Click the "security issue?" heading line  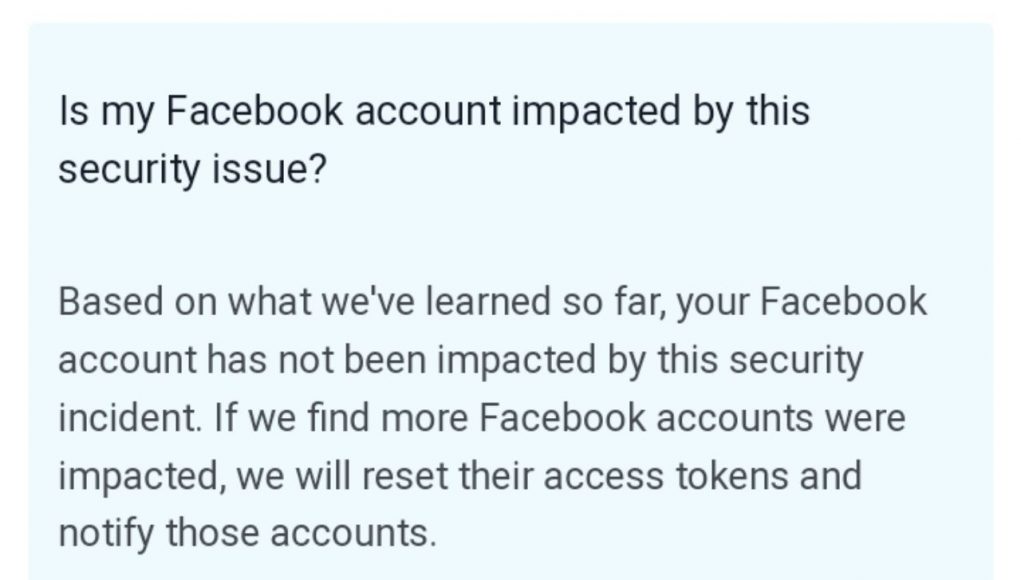tap(192, 169)
